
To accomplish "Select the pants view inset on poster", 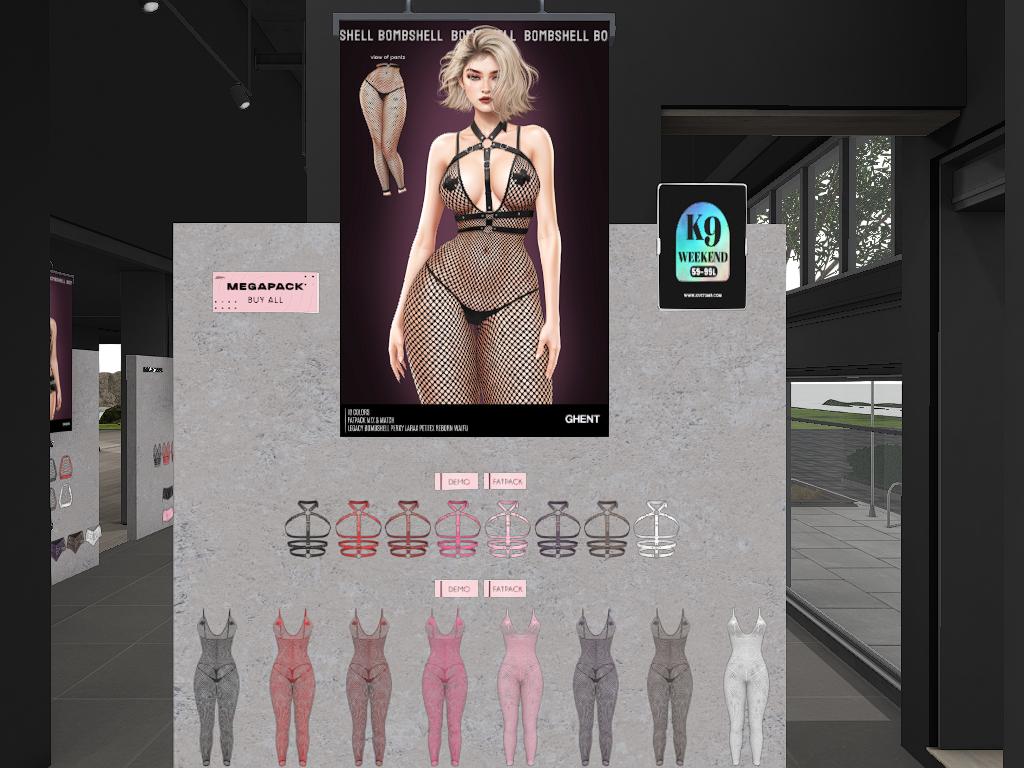I will (385, 125).
